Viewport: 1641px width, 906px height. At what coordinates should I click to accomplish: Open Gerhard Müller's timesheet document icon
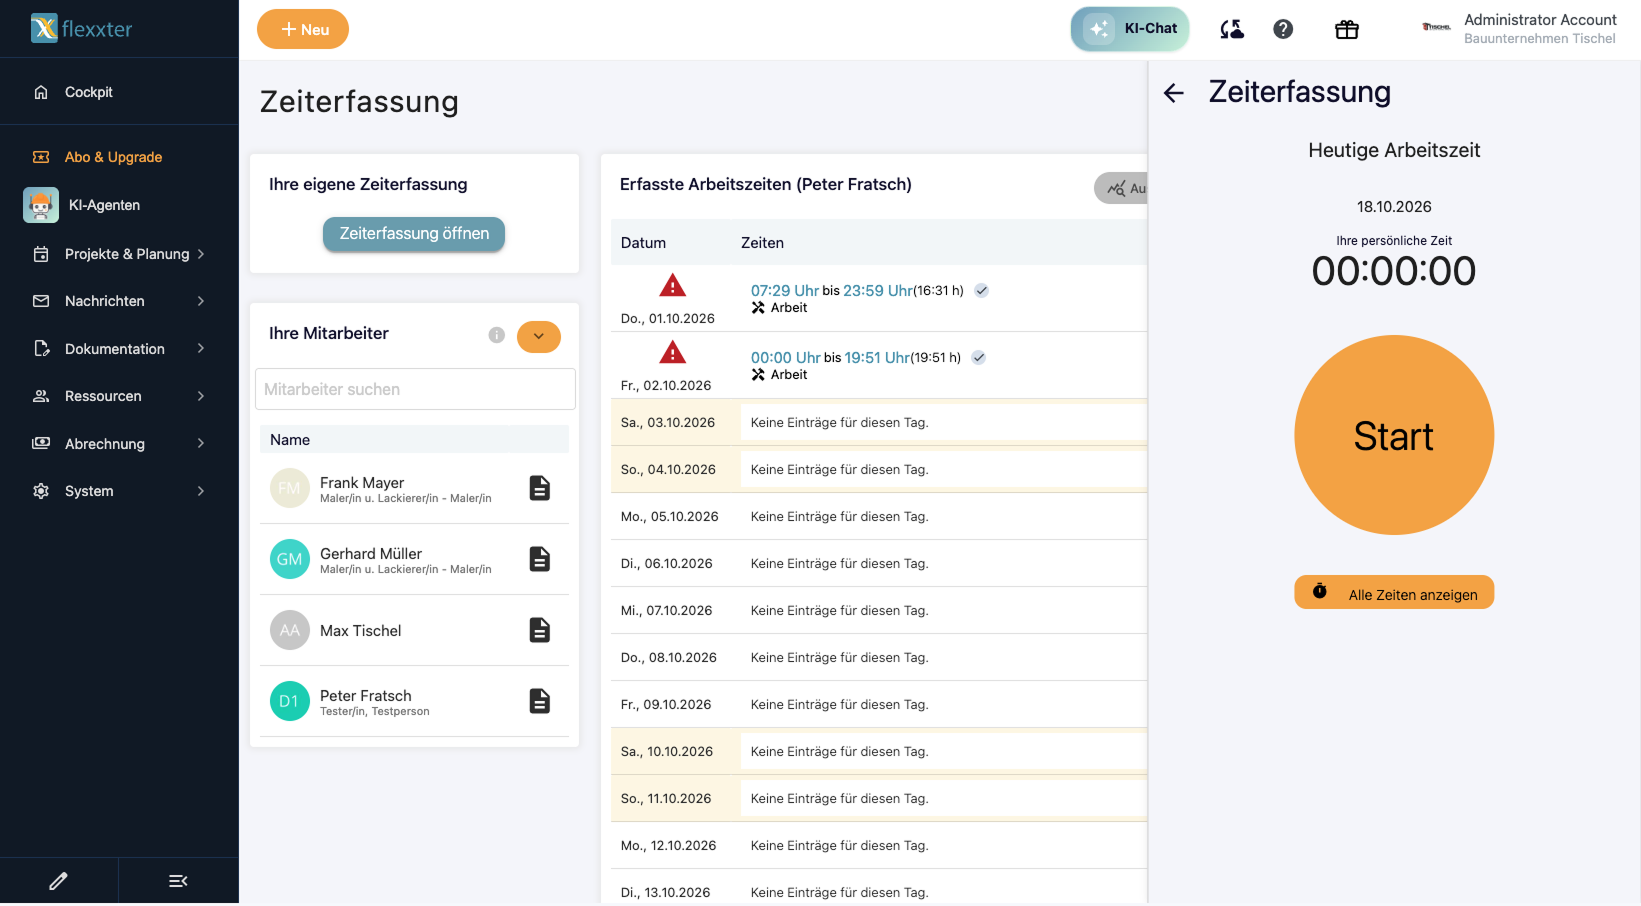[x=540, y=559]
